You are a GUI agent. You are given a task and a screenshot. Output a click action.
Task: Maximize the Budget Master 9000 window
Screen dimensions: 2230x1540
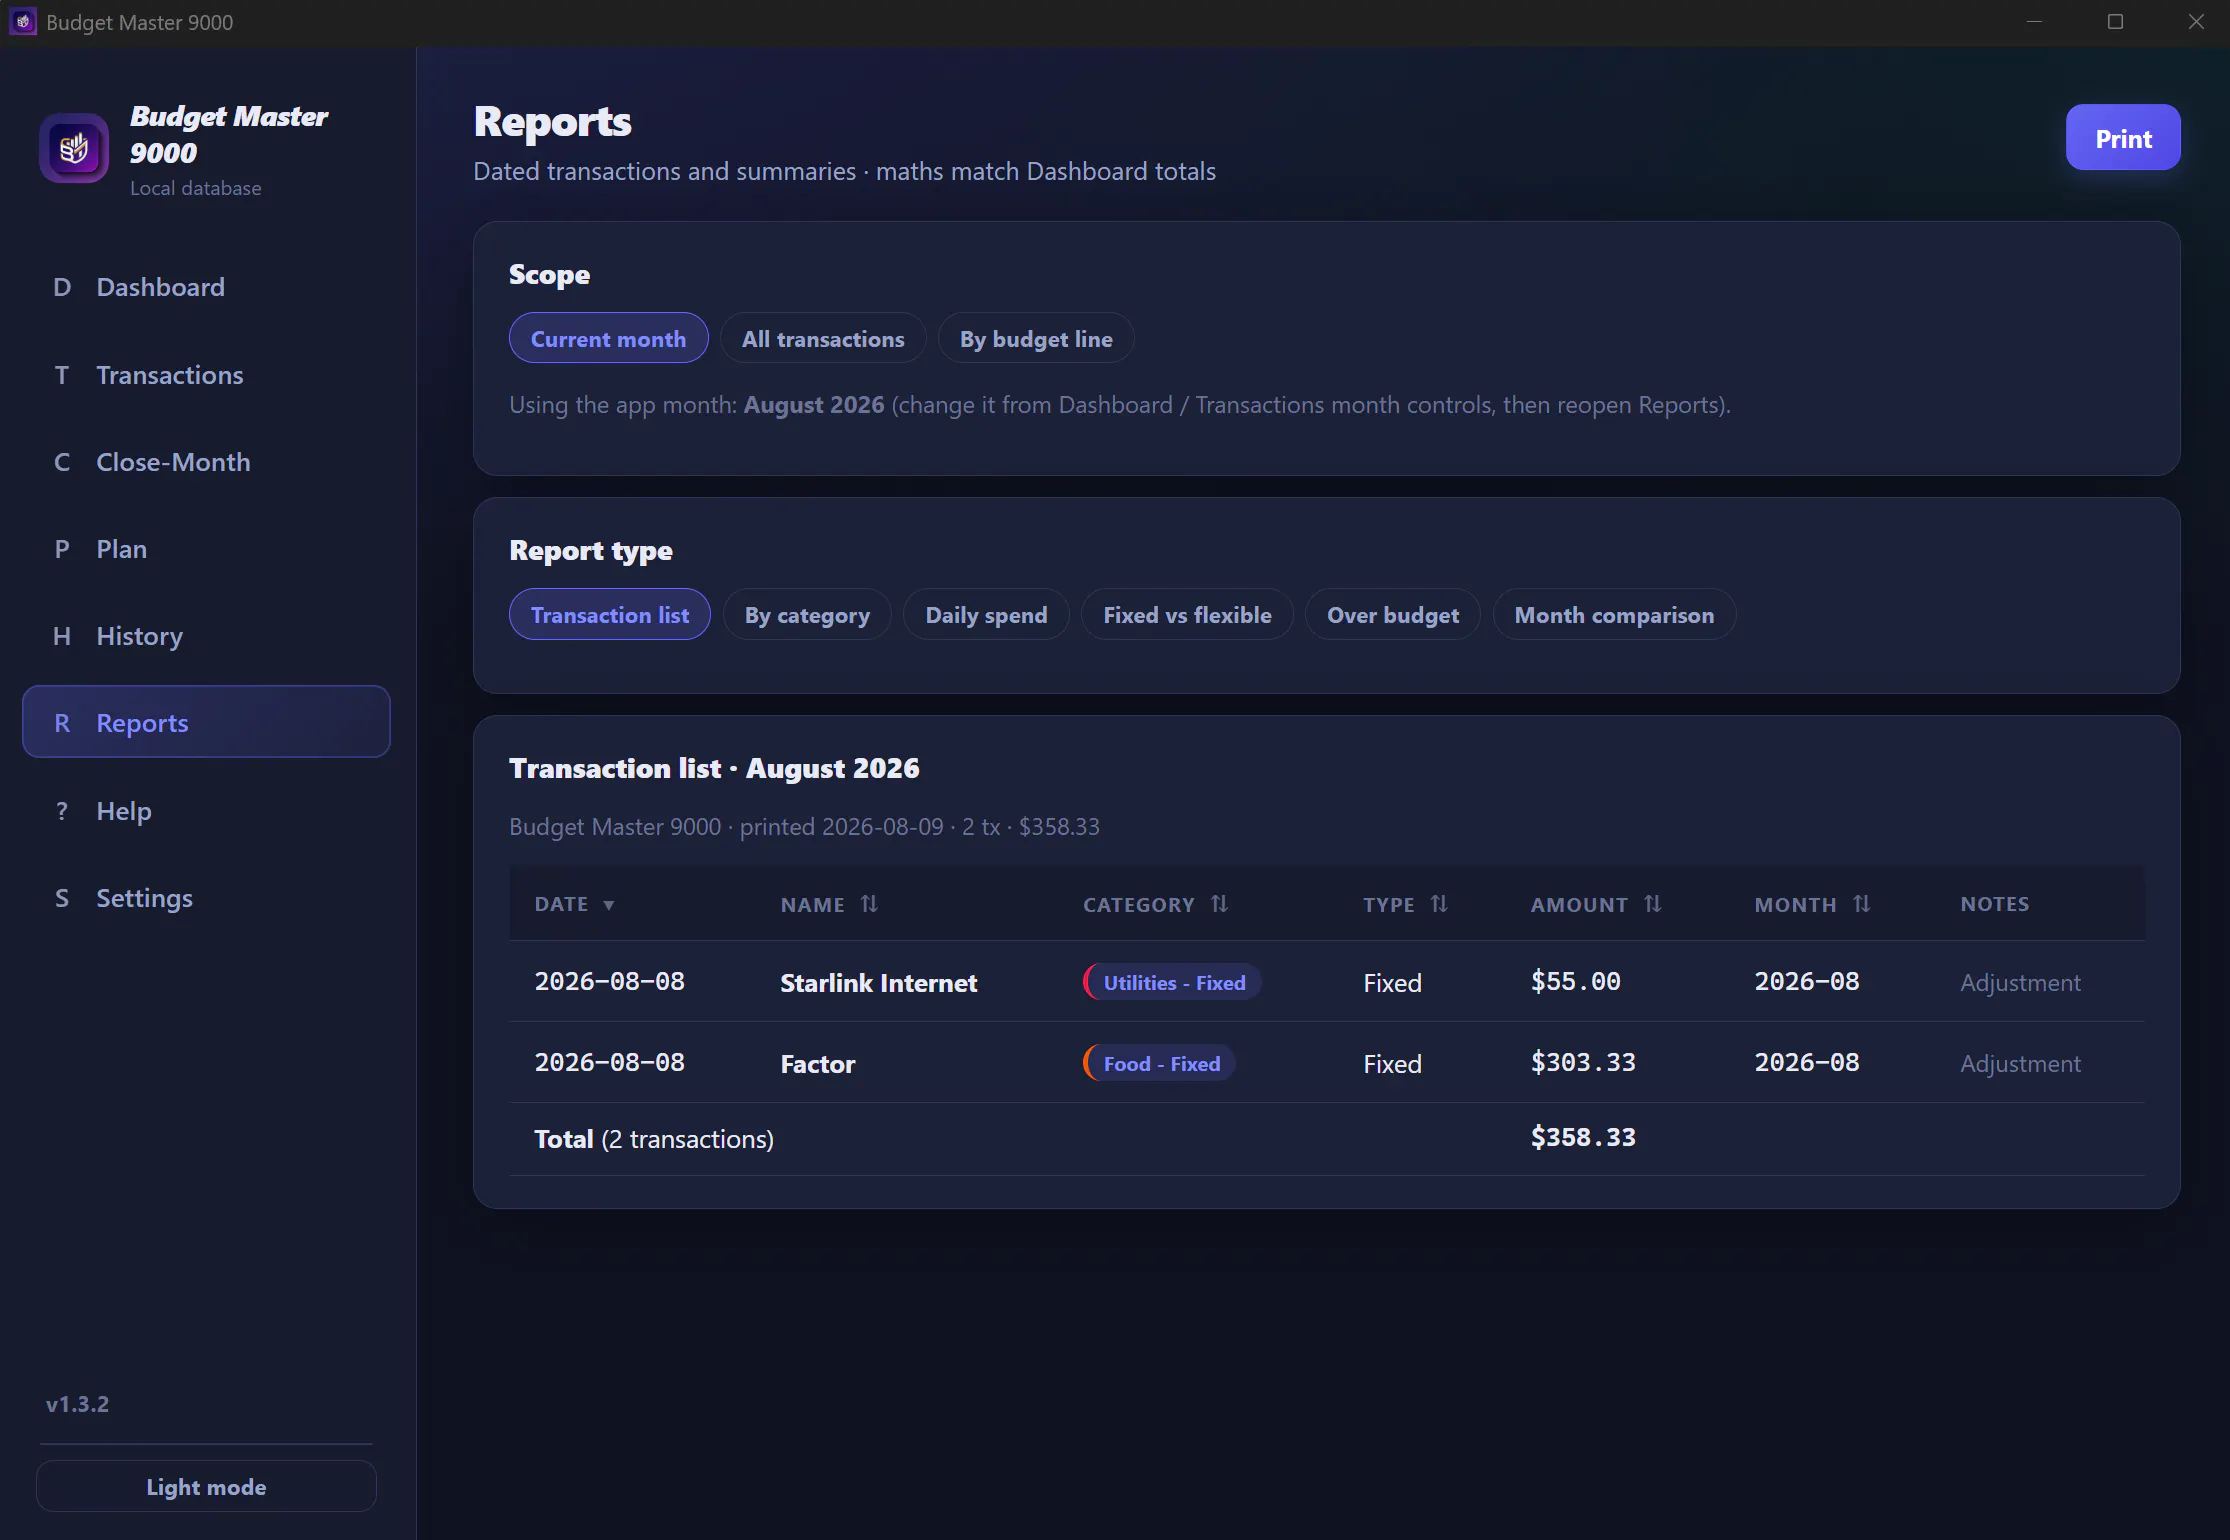2115,22
